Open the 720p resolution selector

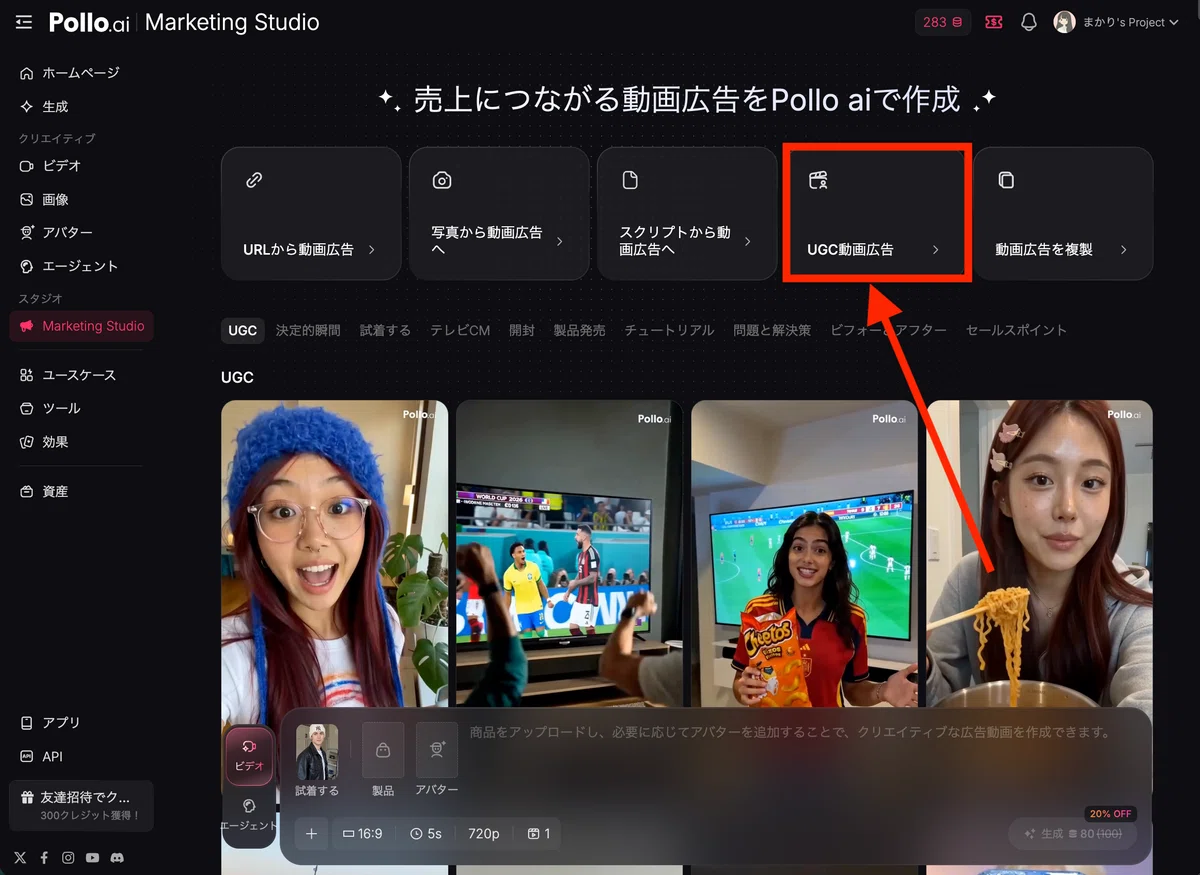tap(484, 833)
